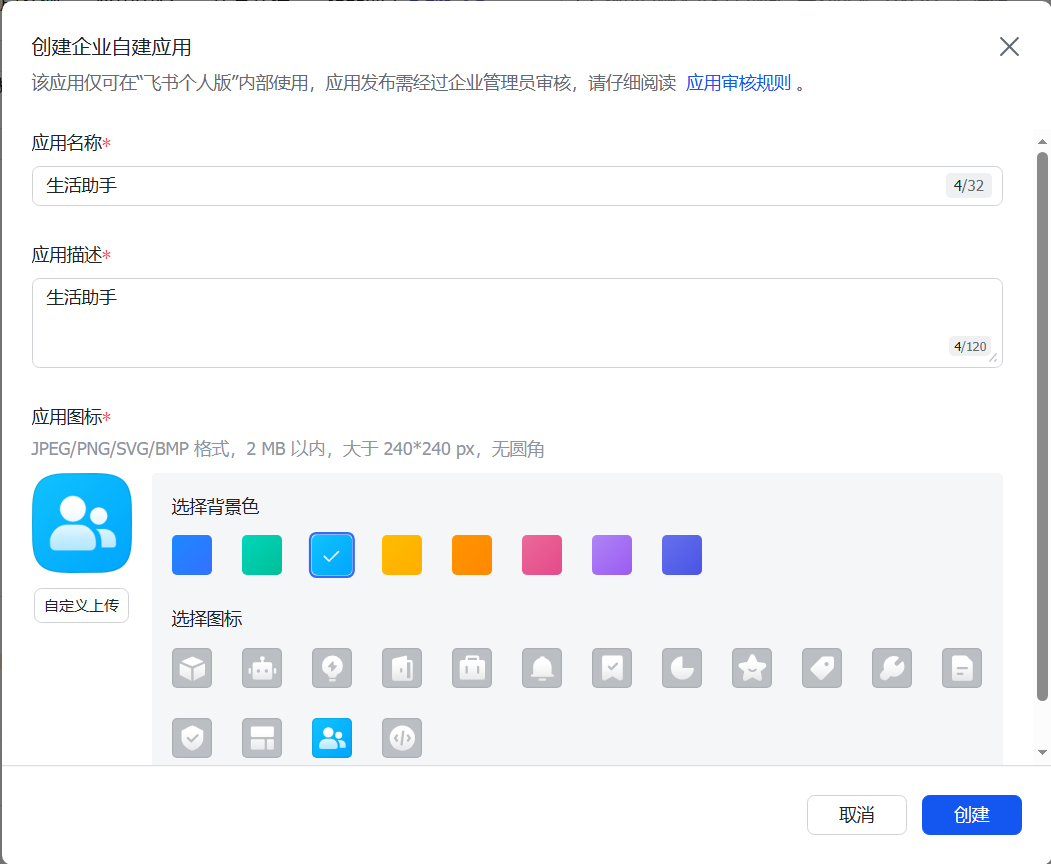Pick the orange background color

[472, 555]
